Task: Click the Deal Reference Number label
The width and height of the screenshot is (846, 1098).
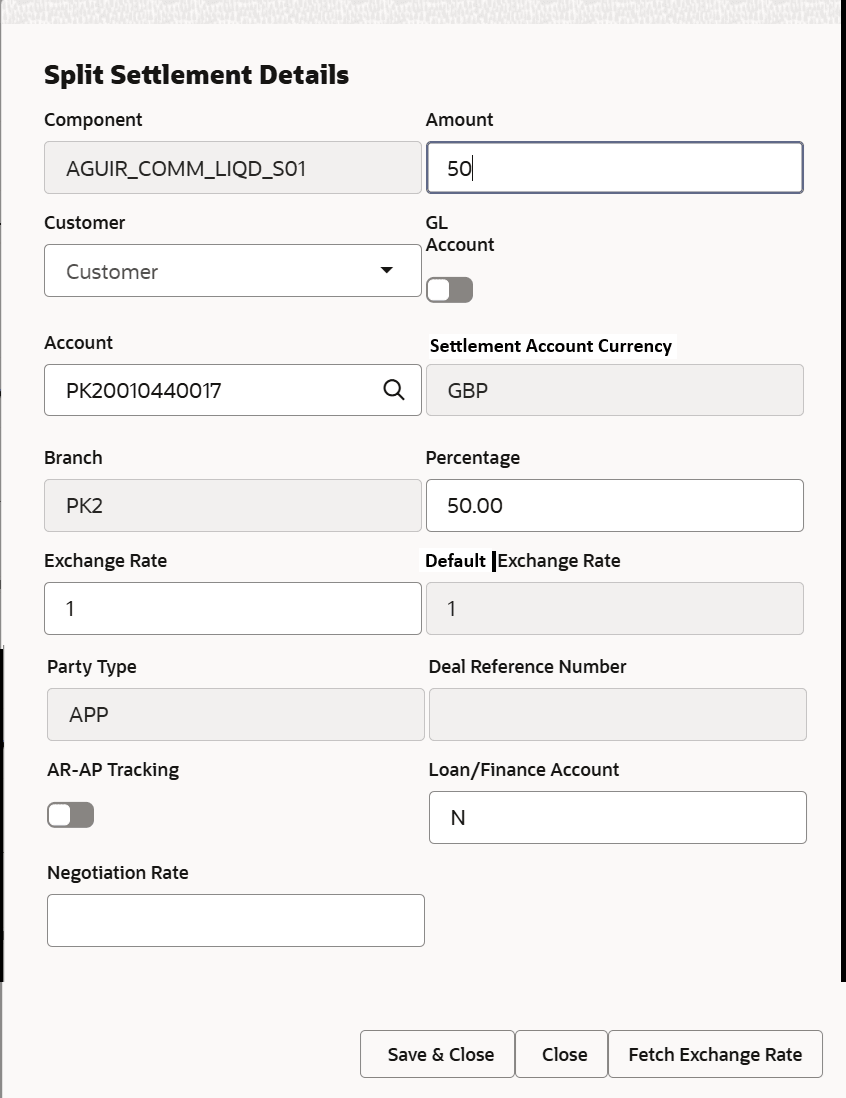Action: [527, 667]
